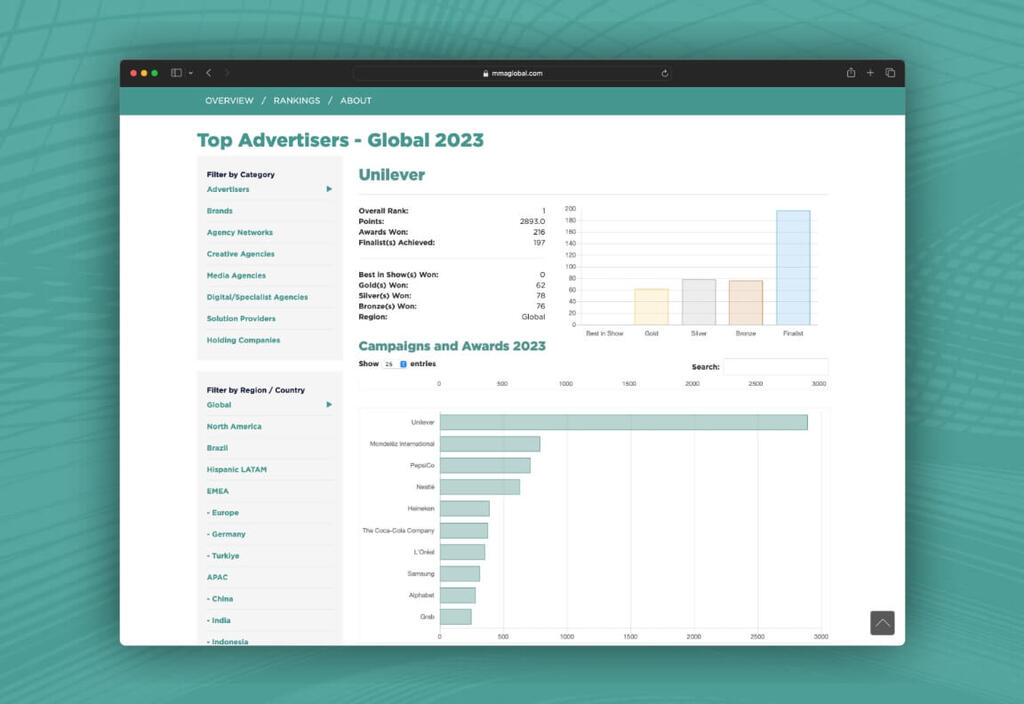
Task: Open the Safari share icon
Action: tap(851, 73)
